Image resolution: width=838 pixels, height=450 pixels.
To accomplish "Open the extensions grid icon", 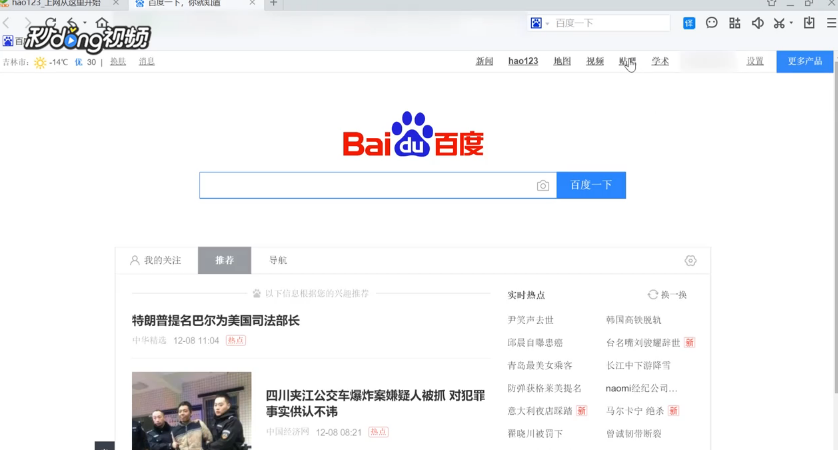I will (x=735, y=23).
